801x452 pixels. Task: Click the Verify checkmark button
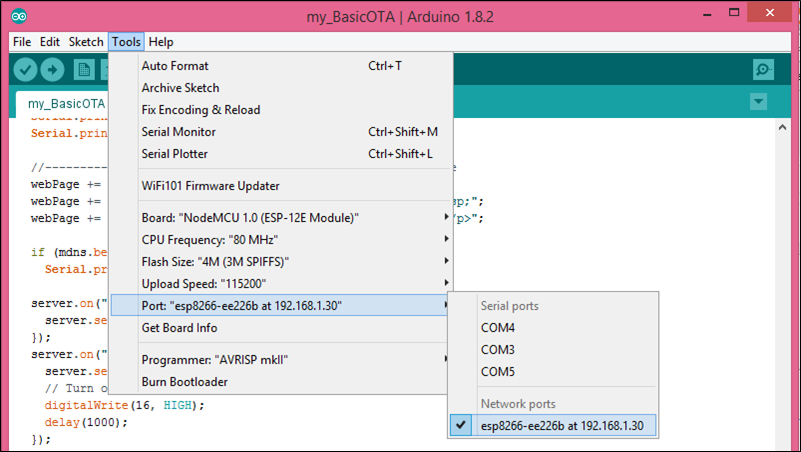coord(25,69)
